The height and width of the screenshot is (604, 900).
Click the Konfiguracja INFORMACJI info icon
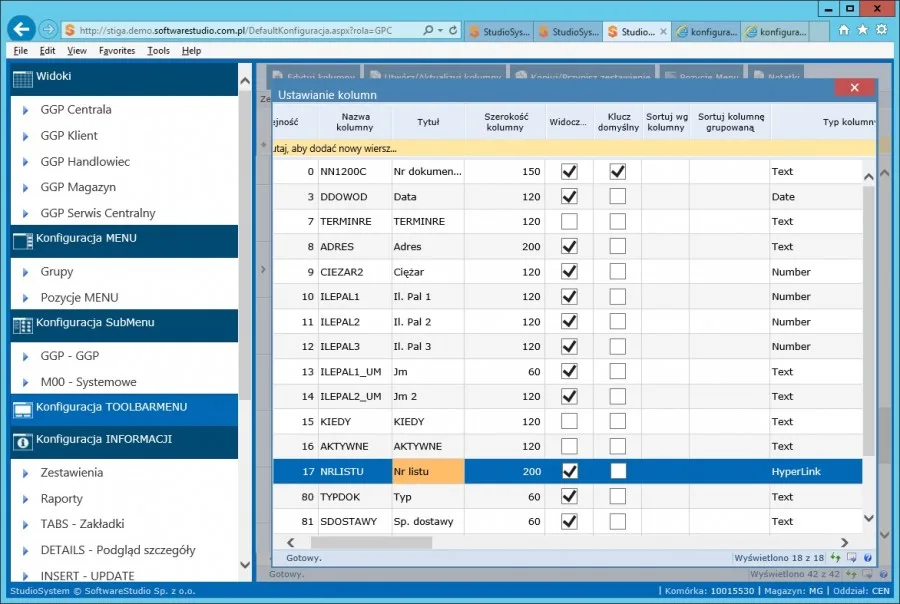coord(22,442)
